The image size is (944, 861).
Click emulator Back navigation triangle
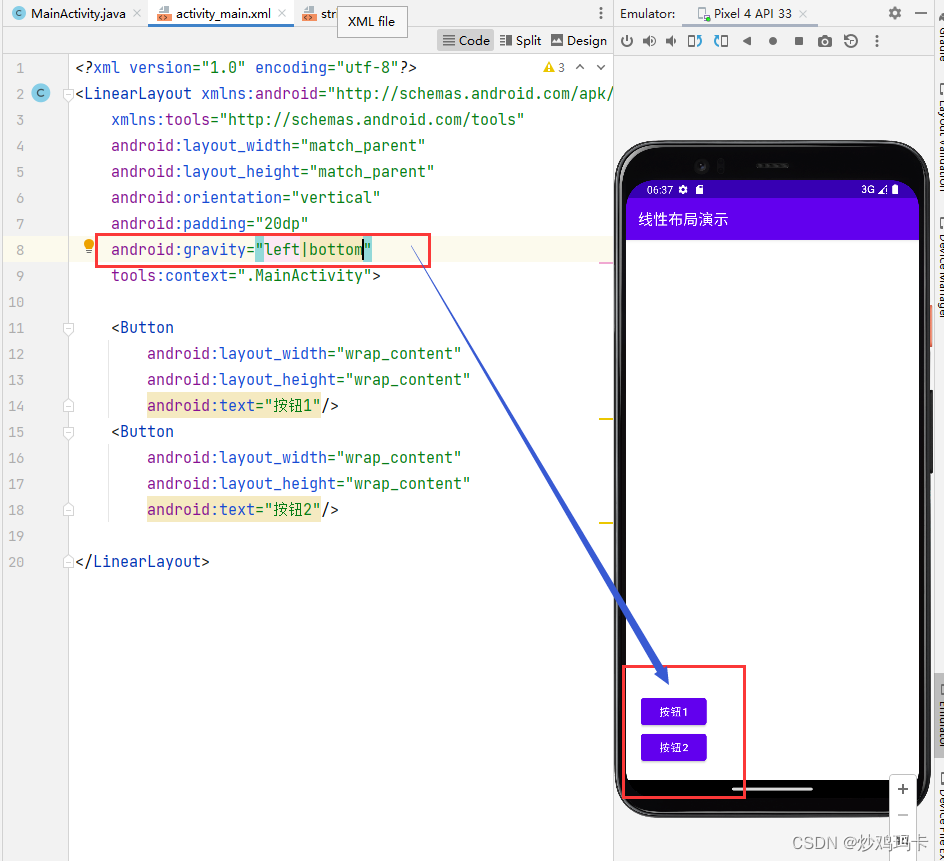[747, 41]
